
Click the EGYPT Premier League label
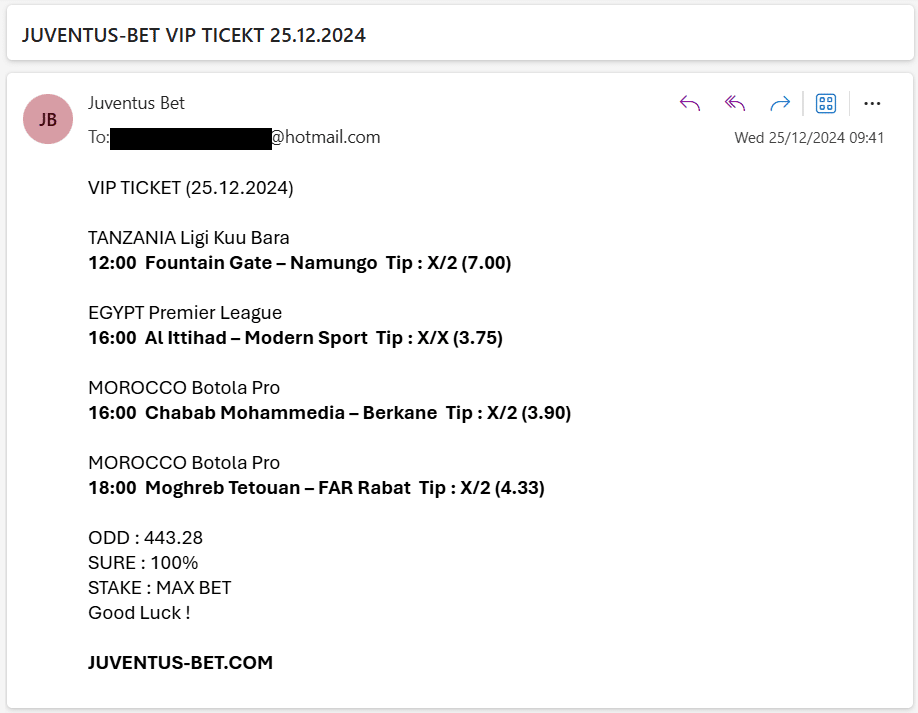coord(185,313)
